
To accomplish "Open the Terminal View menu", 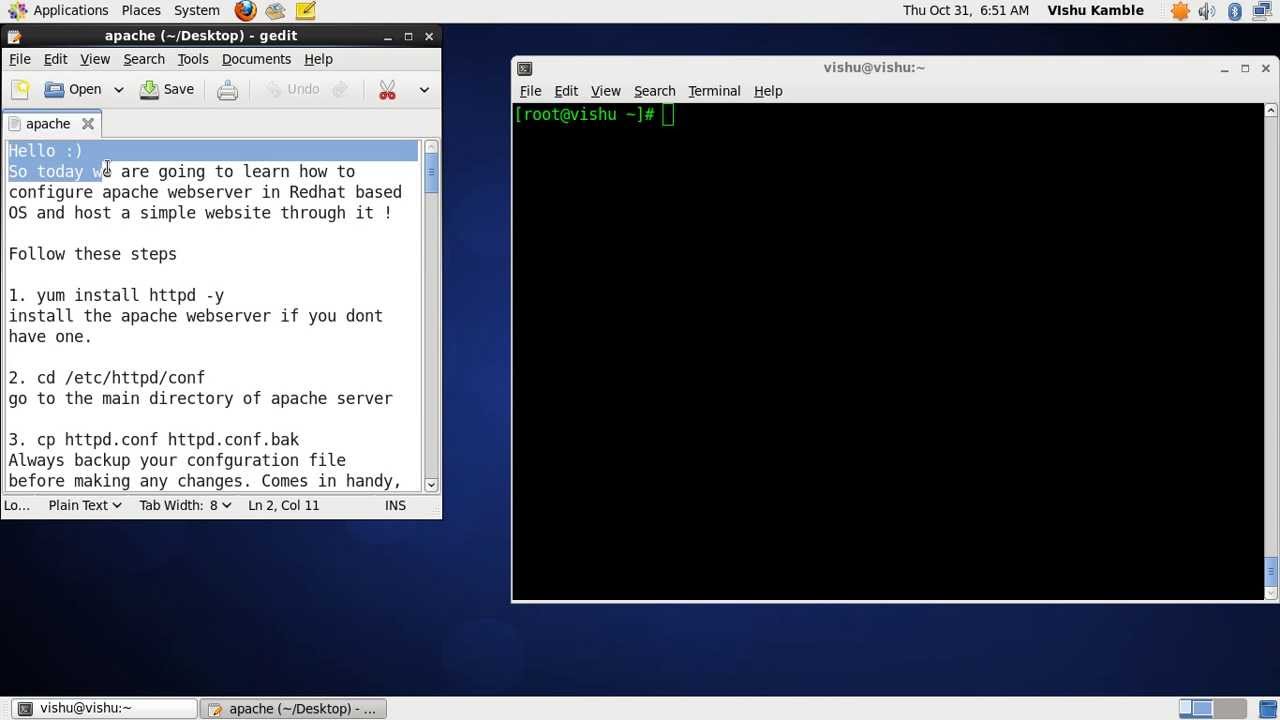I will [x=605, y=91].
